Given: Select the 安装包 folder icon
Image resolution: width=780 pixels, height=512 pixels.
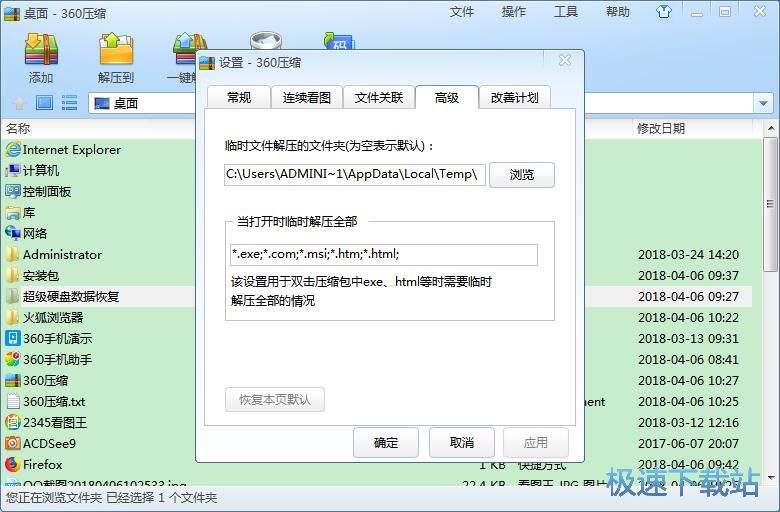Looking at the screenshot, I should (x=13, y=276).
